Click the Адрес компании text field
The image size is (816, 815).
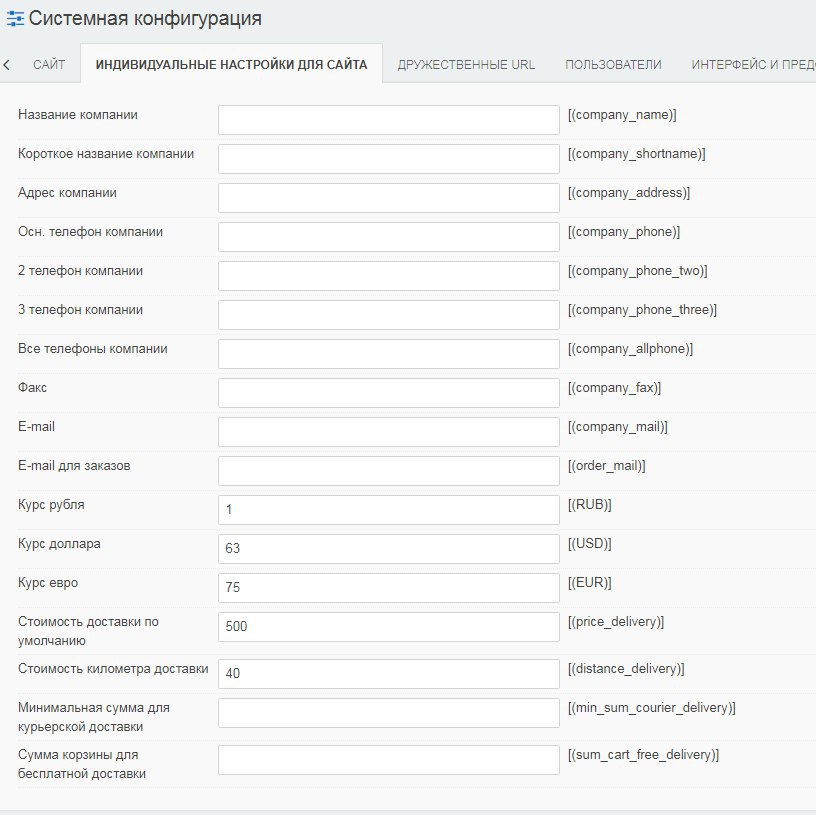[388, 198]
